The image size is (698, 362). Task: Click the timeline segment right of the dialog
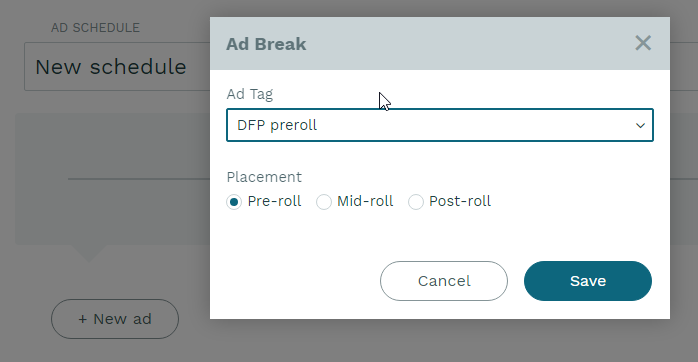[684, 179]
